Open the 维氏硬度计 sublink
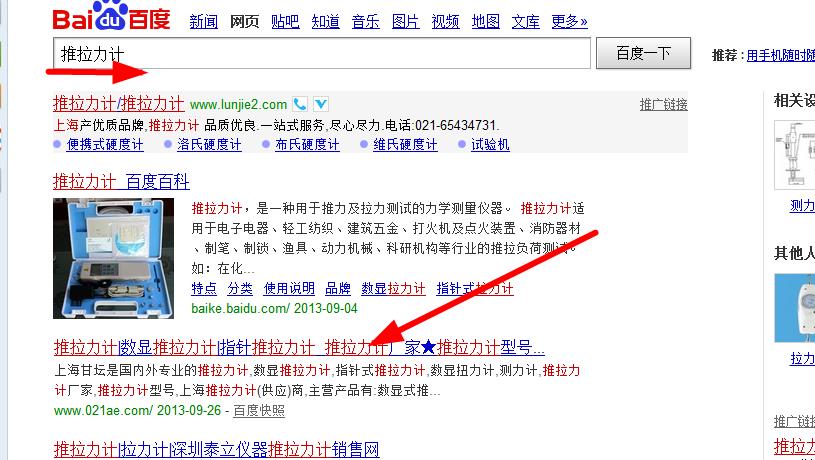The width and height of the screenshot is (815, 460). coord(405,144)
